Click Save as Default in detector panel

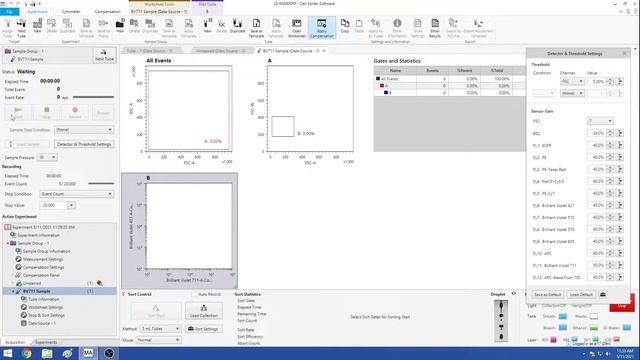(x=548, y=294)
